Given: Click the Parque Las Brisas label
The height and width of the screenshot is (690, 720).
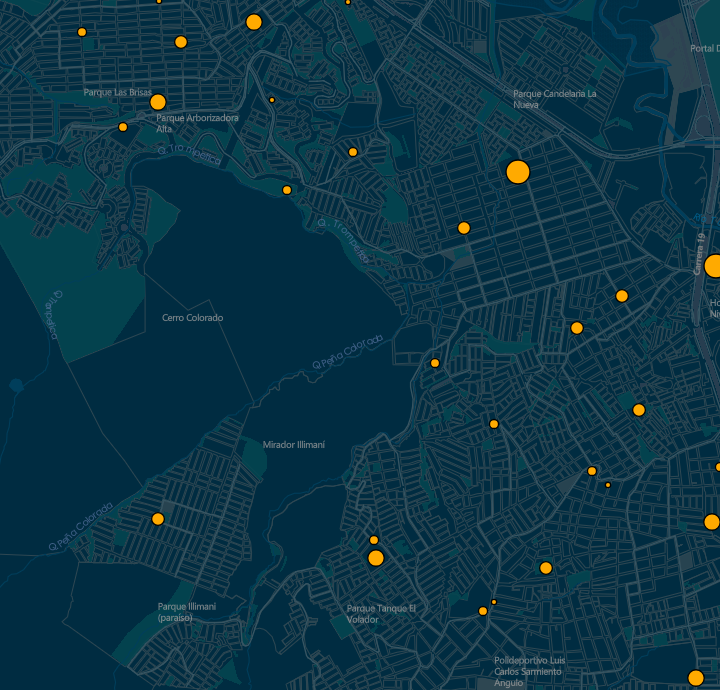Looking at the screenshot, I should point(117,92).
